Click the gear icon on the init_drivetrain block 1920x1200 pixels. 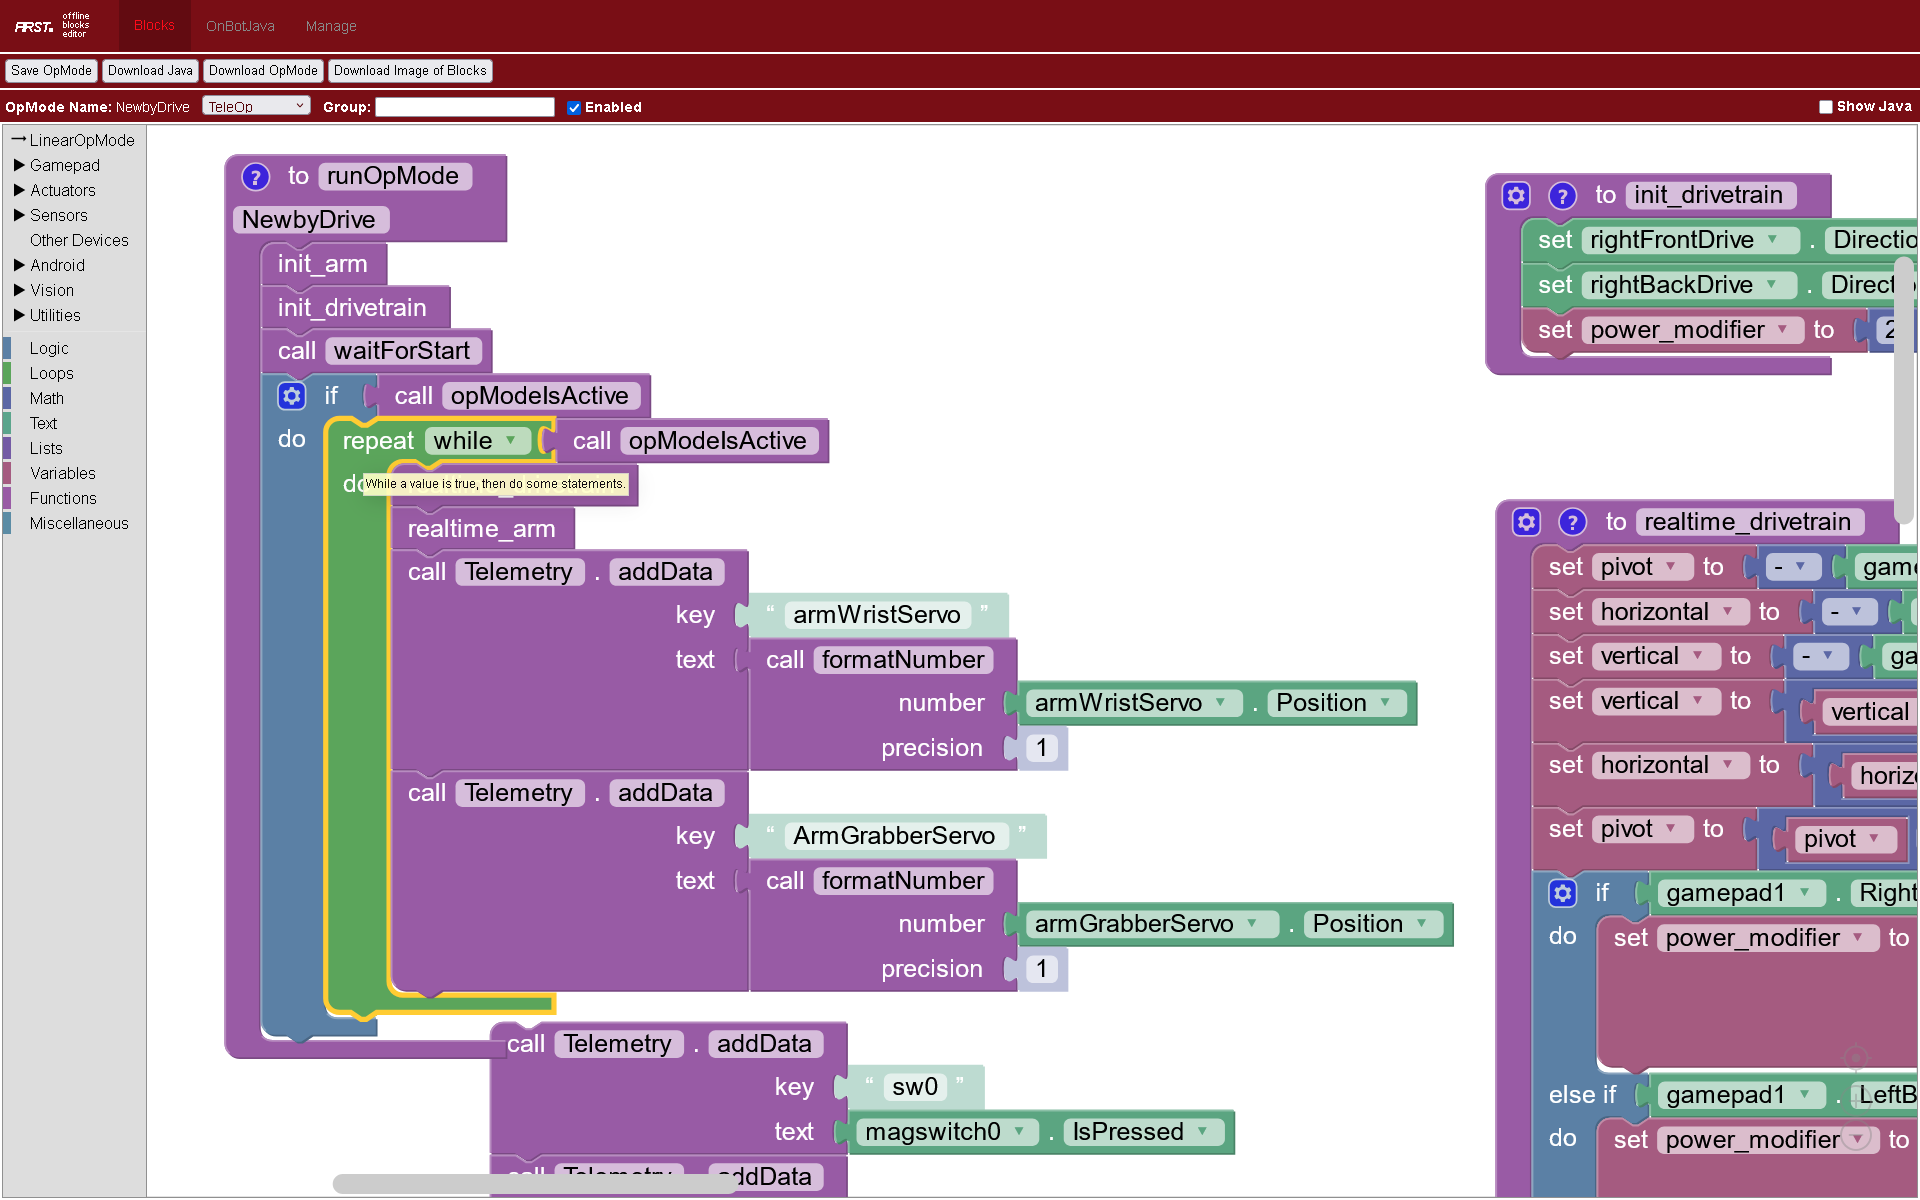click(1516, 195)
